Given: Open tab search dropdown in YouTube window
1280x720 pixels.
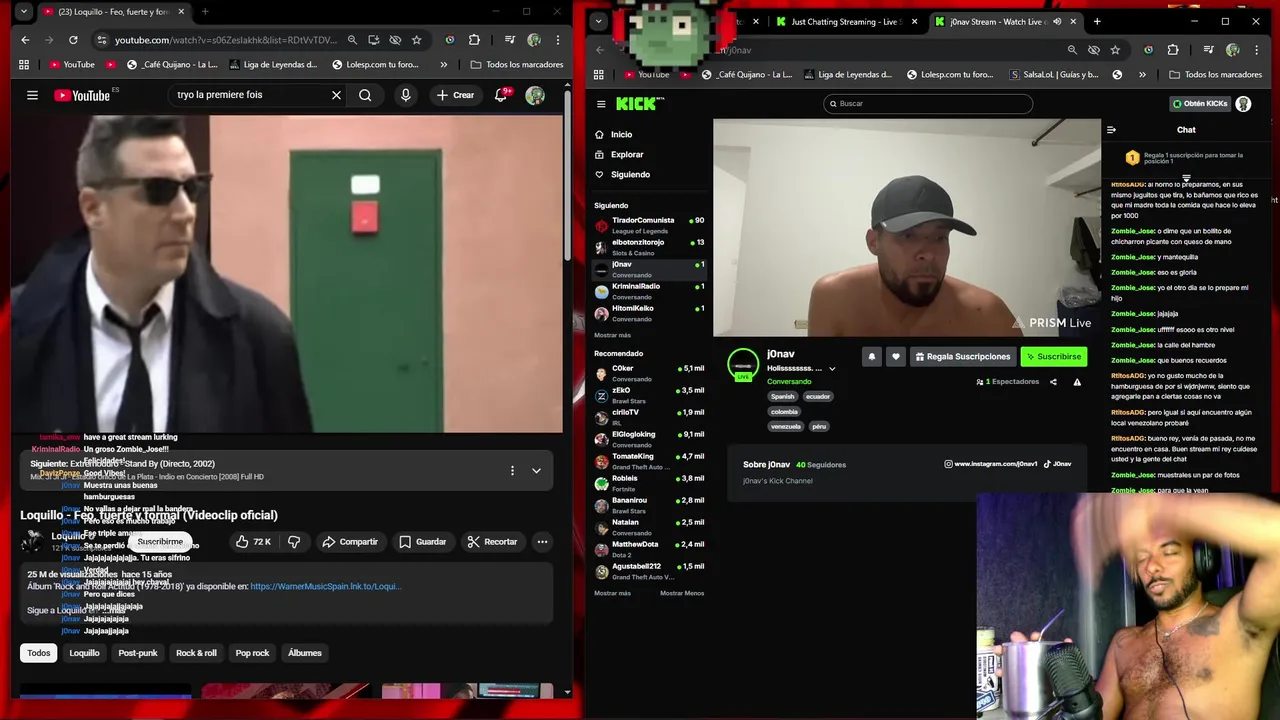Looking at the screenshot, I should [24, 12].
